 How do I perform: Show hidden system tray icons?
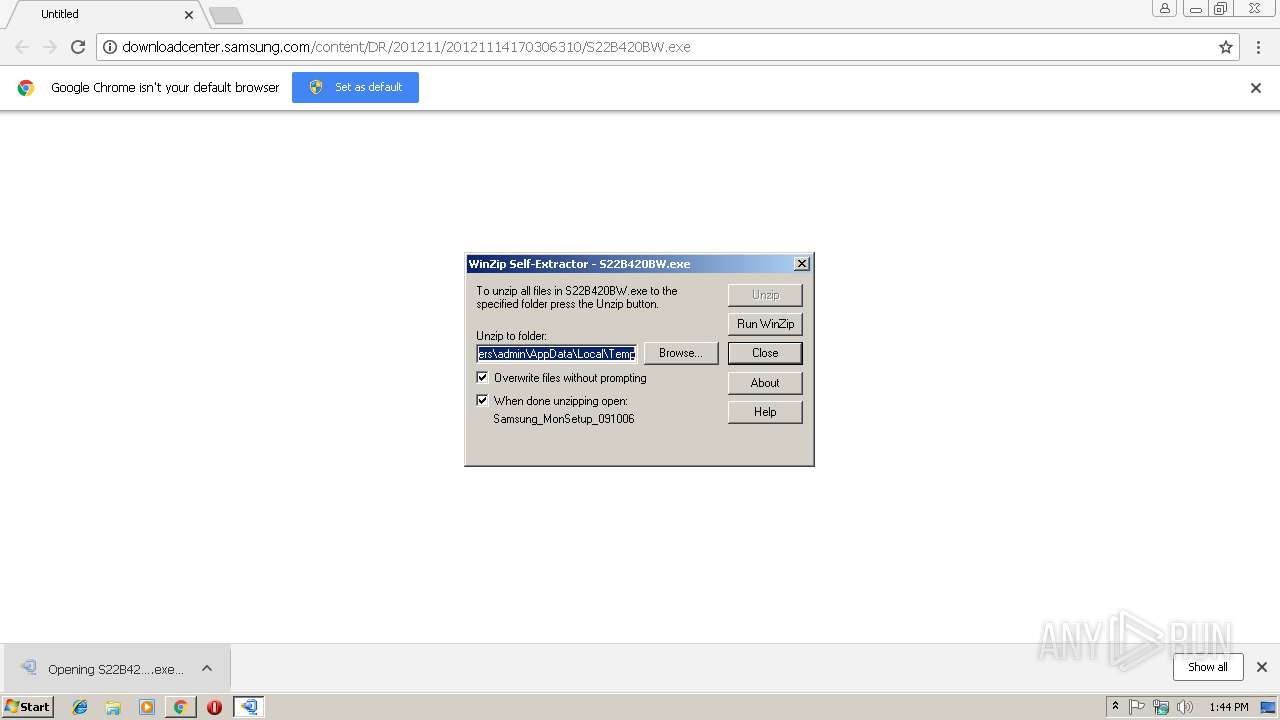point(1115,707)
